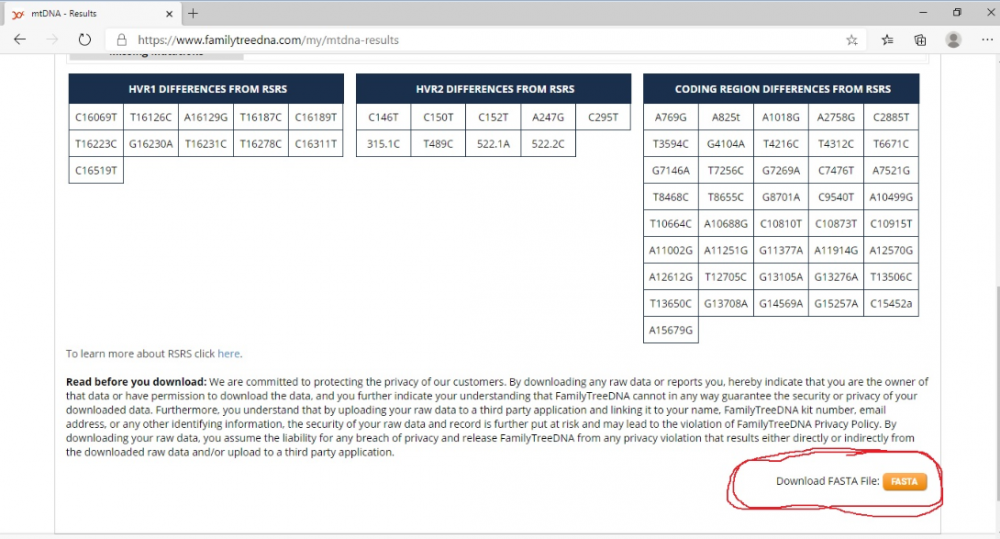Click the T16187C mutation cell

tap(261, 117)
